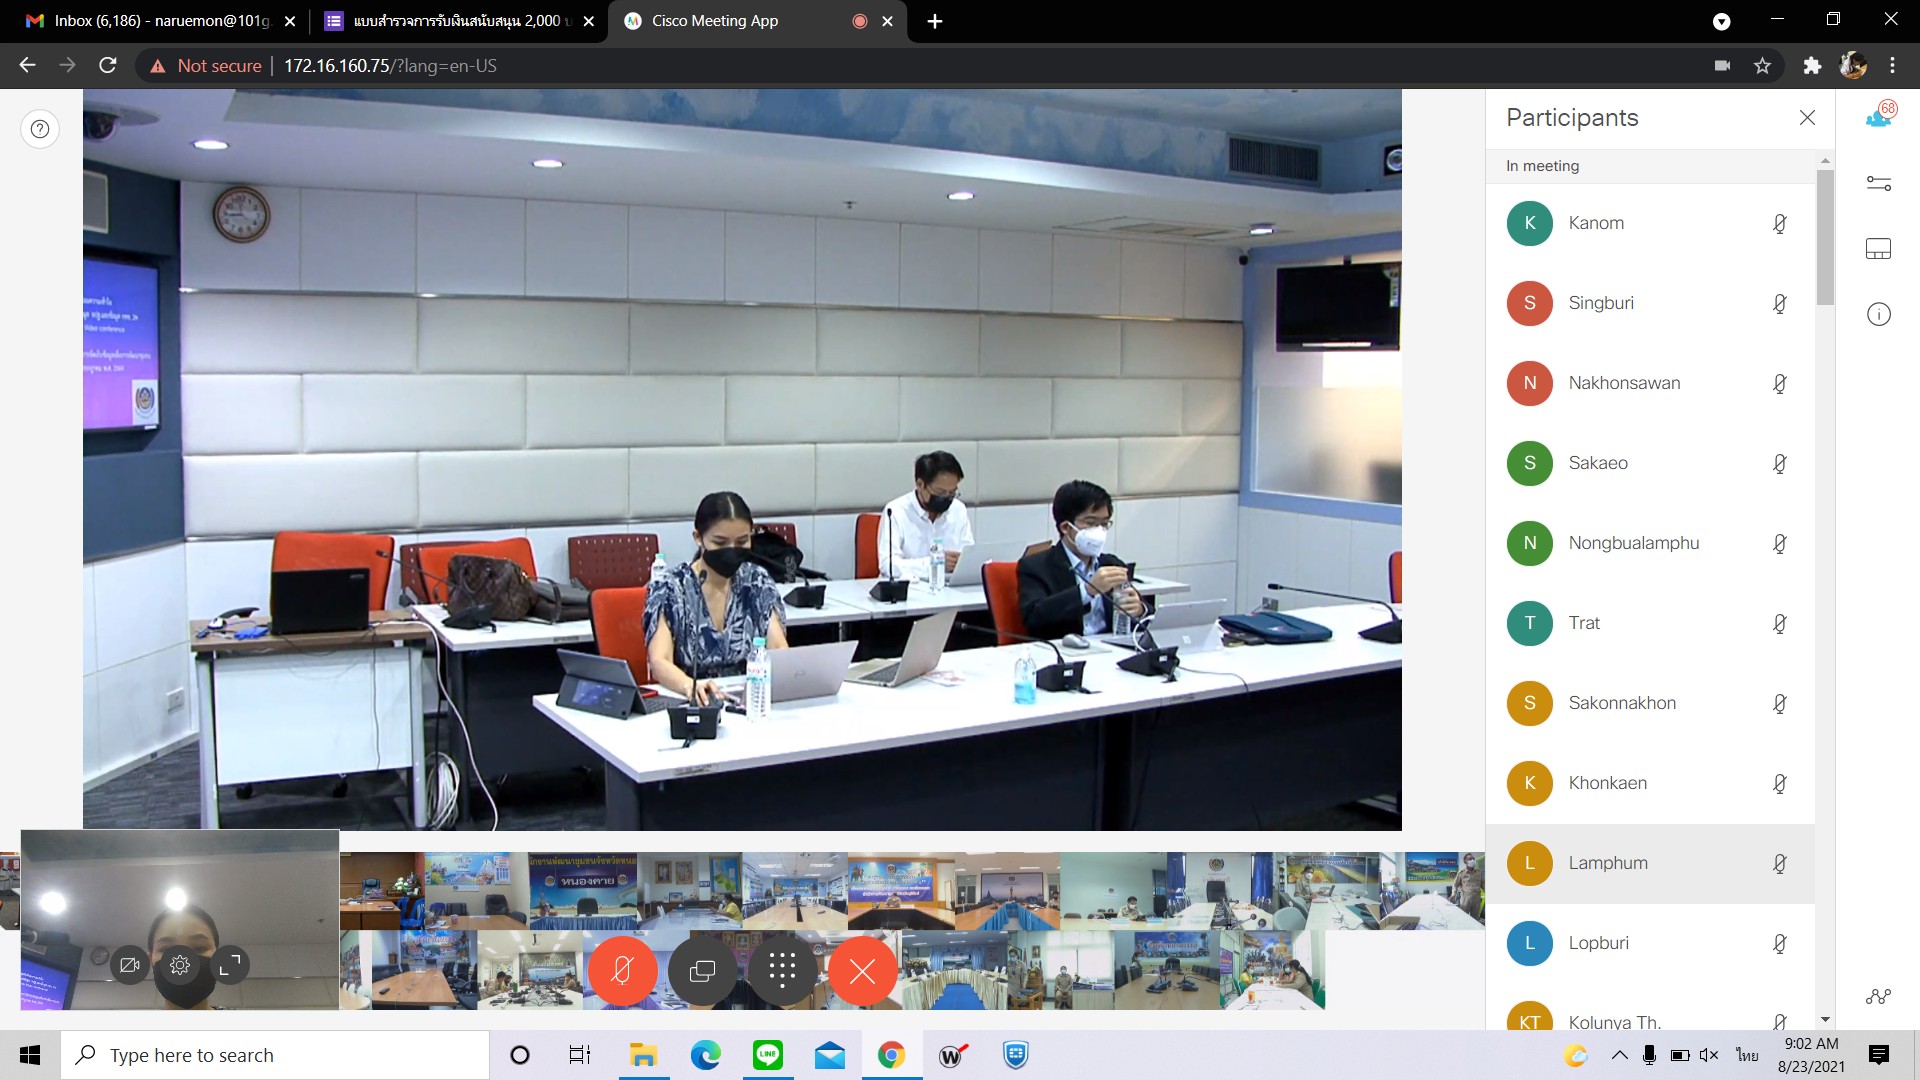Toggle the mute icon next to Kanom
Viewport: 1920px width, 1080px height.
coord(1780,224)
